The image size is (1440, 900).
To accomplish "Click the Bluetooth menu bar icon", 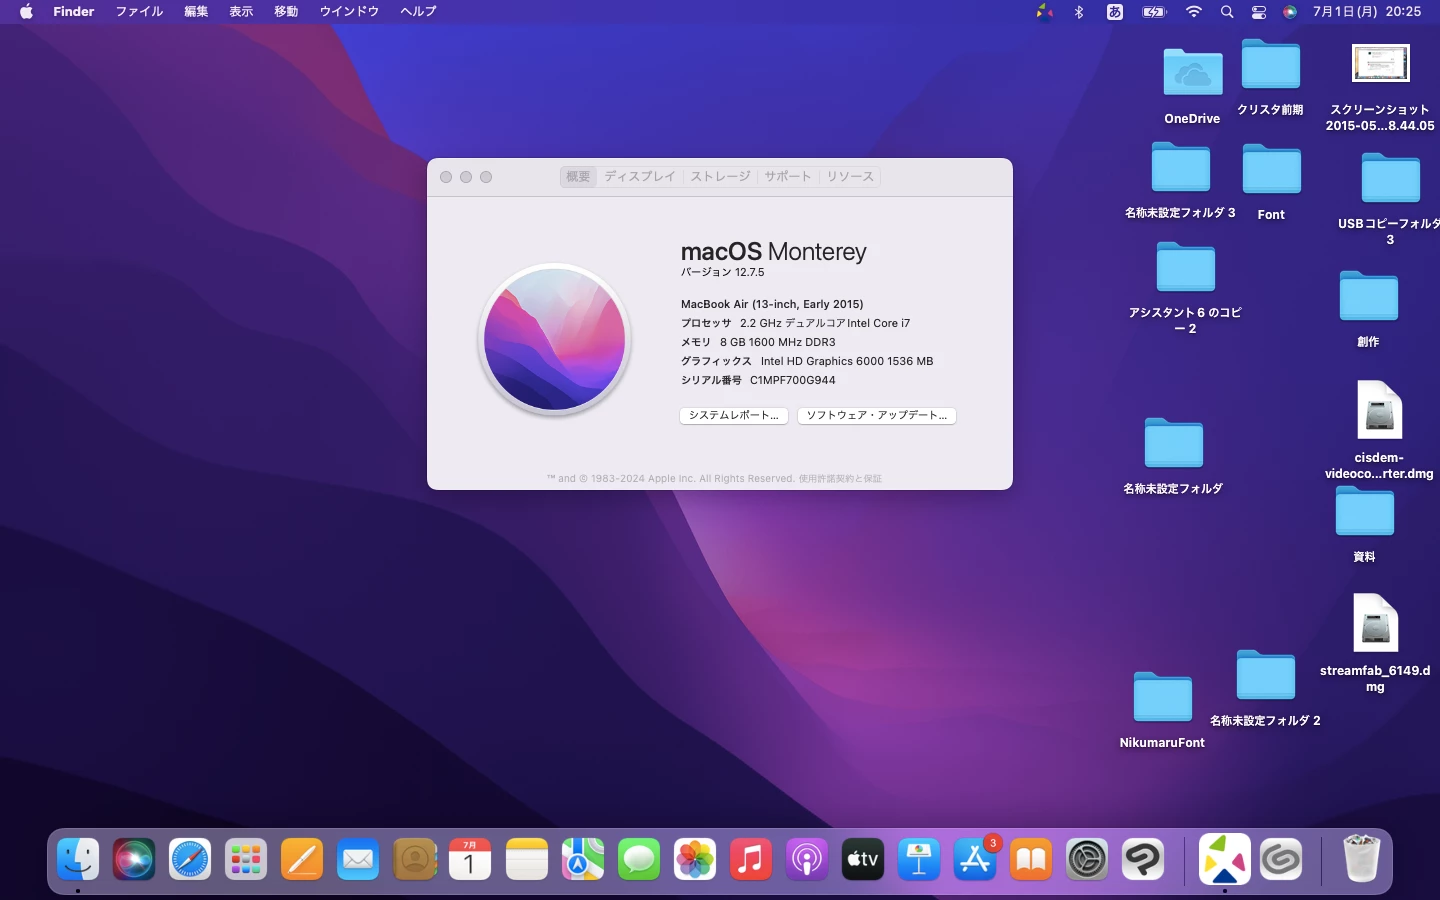I will tap(1079, 12).
